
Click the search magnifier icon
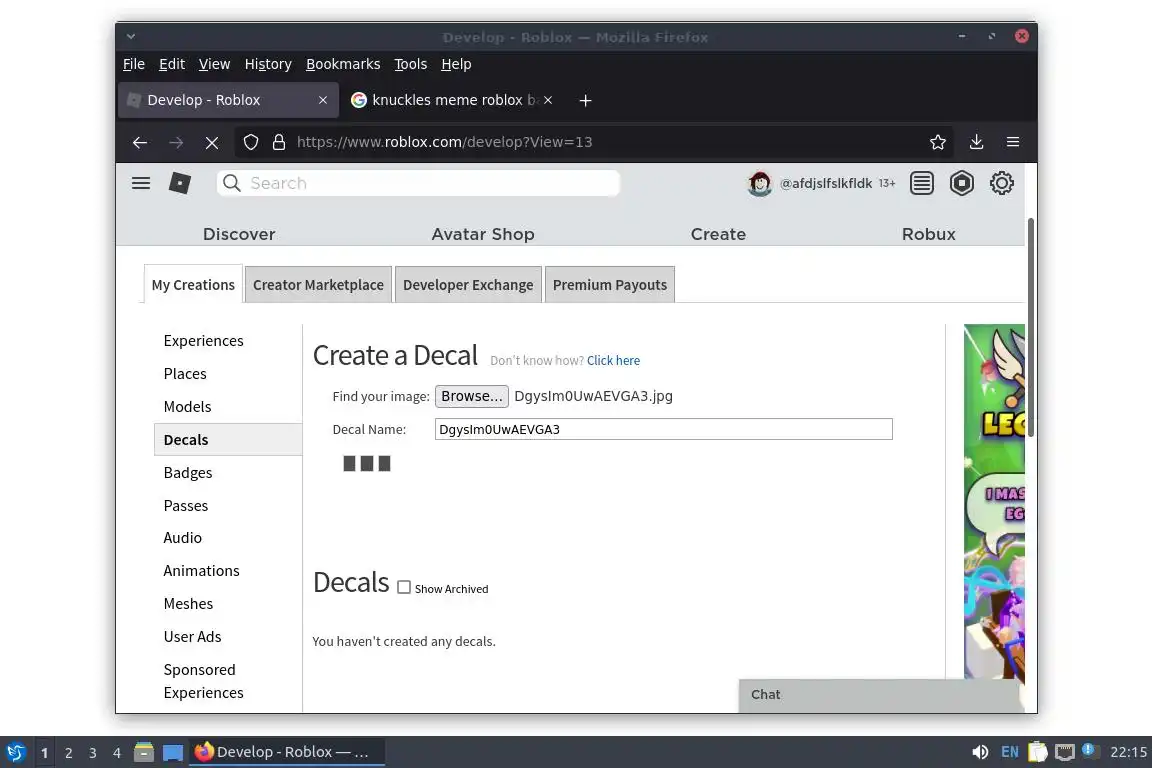click(x=231, y=183)
